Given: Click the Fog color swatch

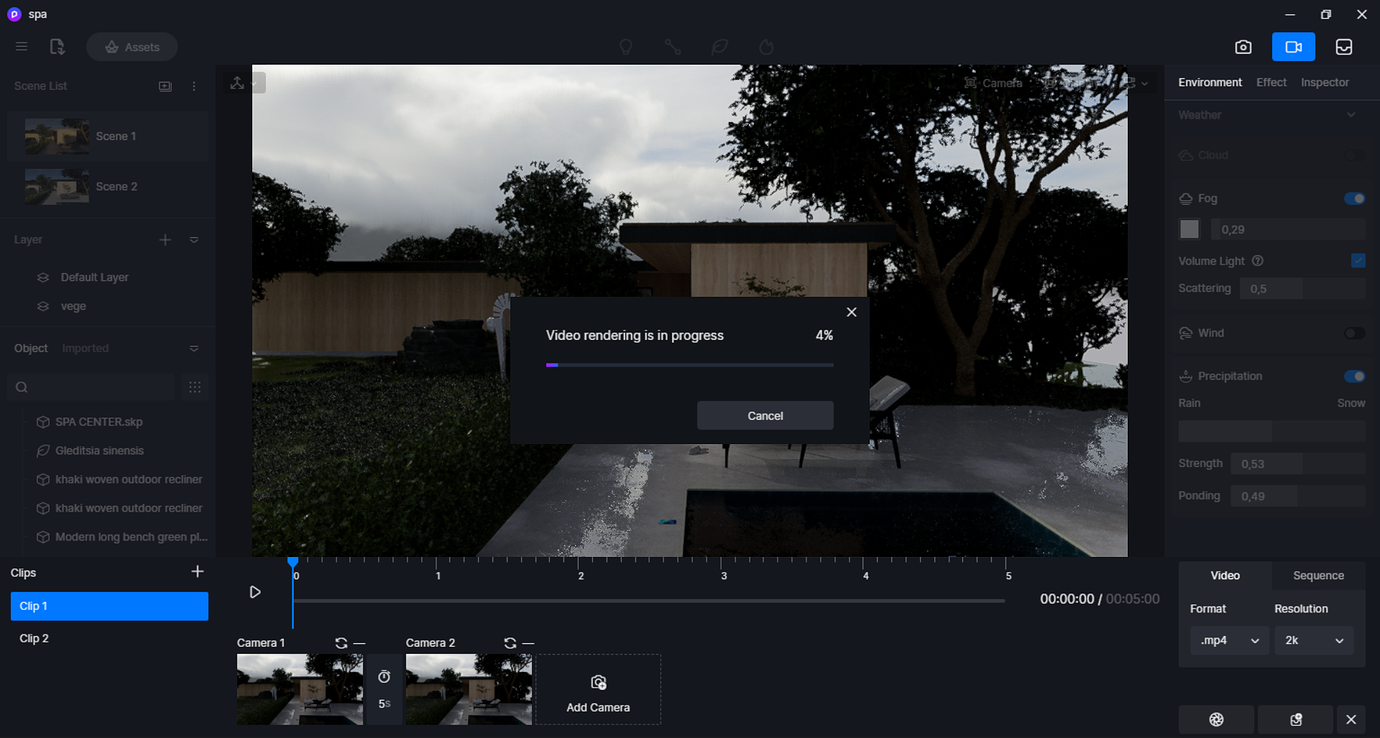Looking at the screenshot, I should pyautogui.click(x=1189, y=229).
